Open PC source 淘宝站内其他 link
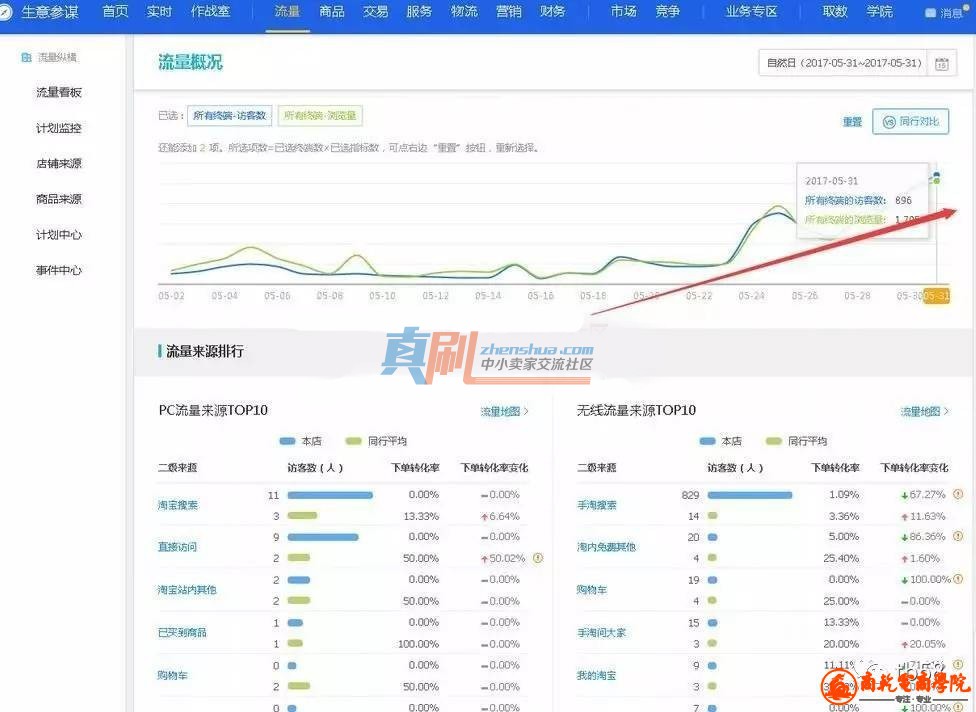This screenshot has width=976, height=712. click(187, 589)
